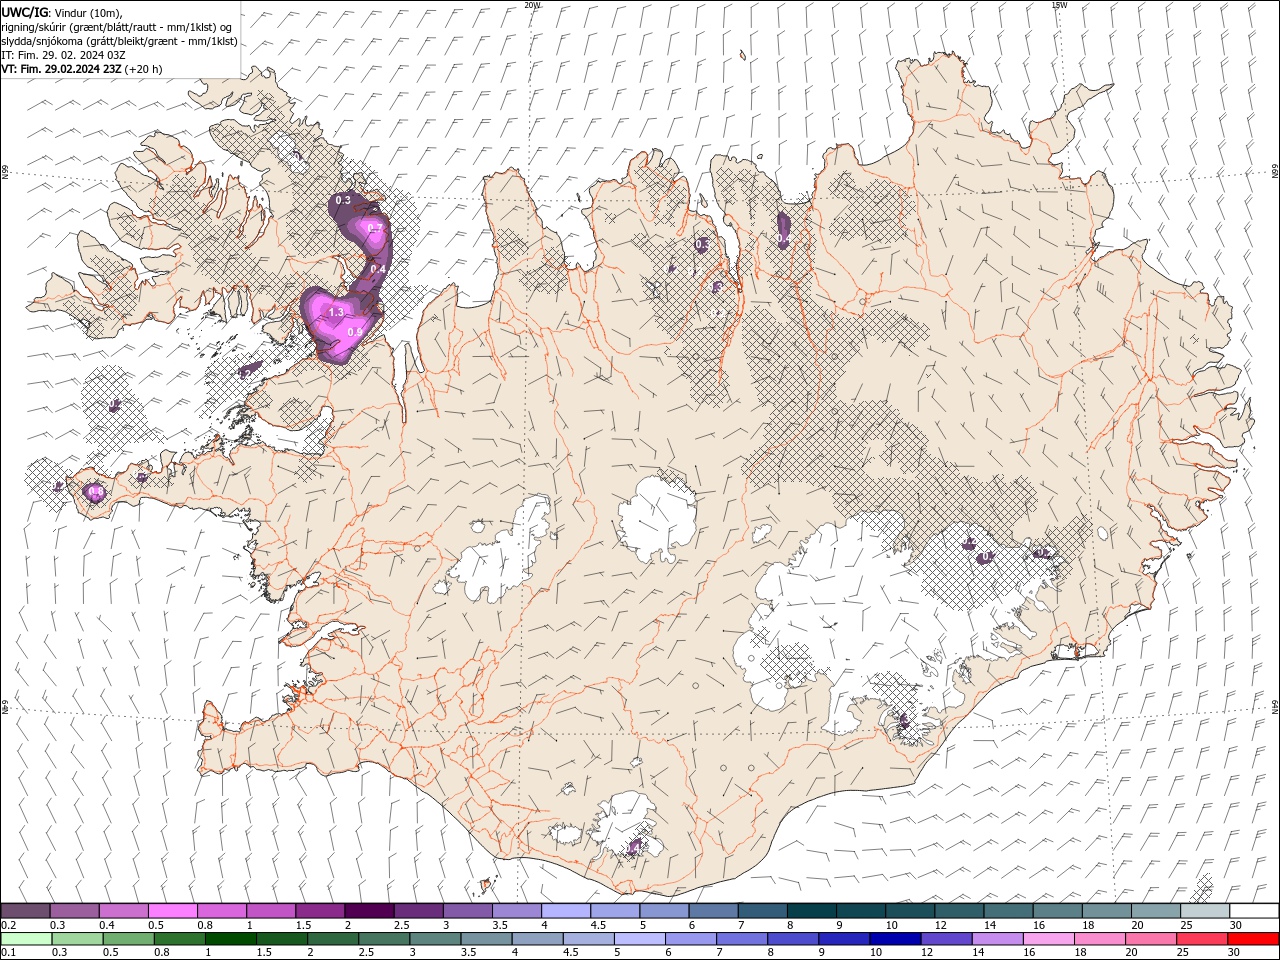1280x960 pixels.
Task: Click the '30' label on the snow scale
Action: [1234, 925]
